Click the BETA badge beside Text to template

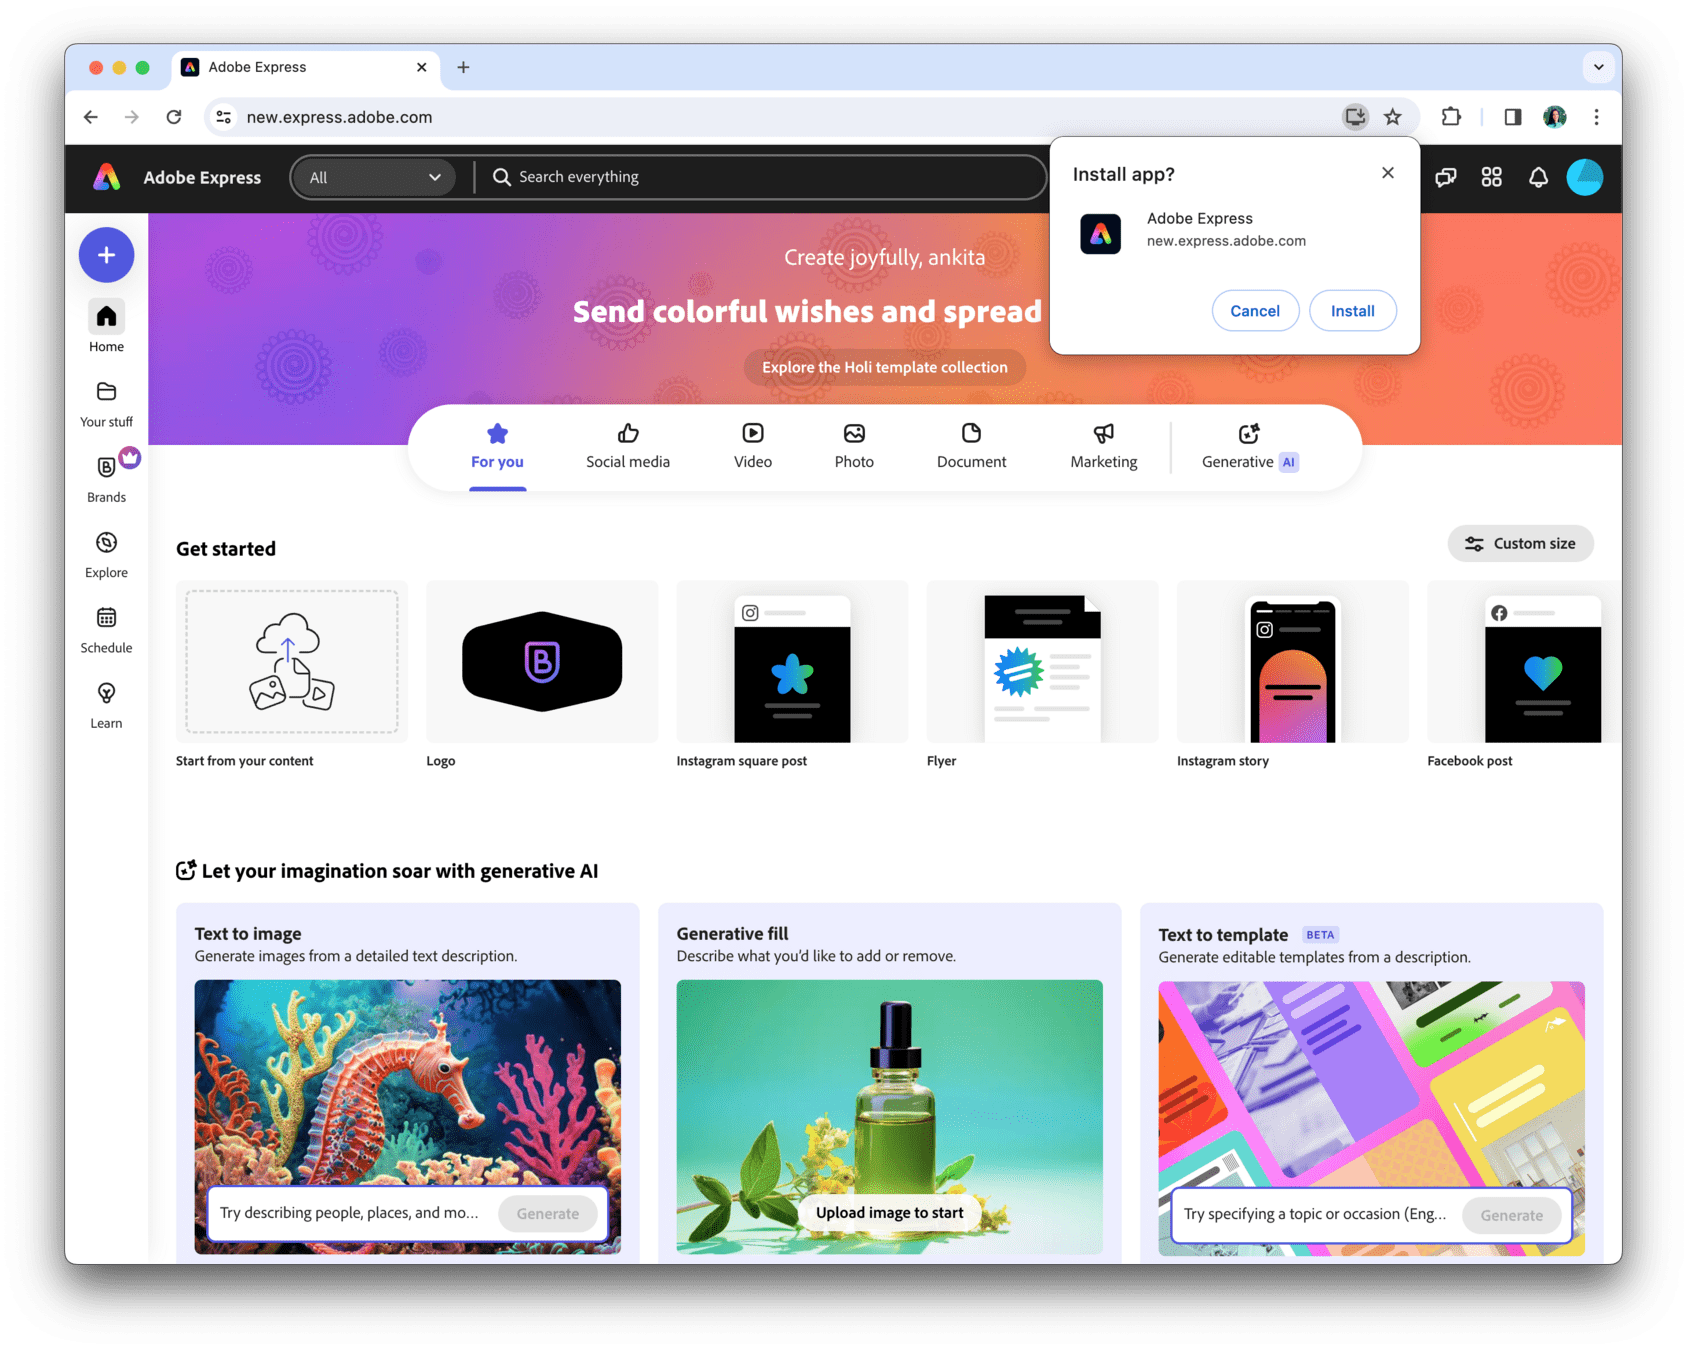pyautogui.click(x=1320, y=935)
